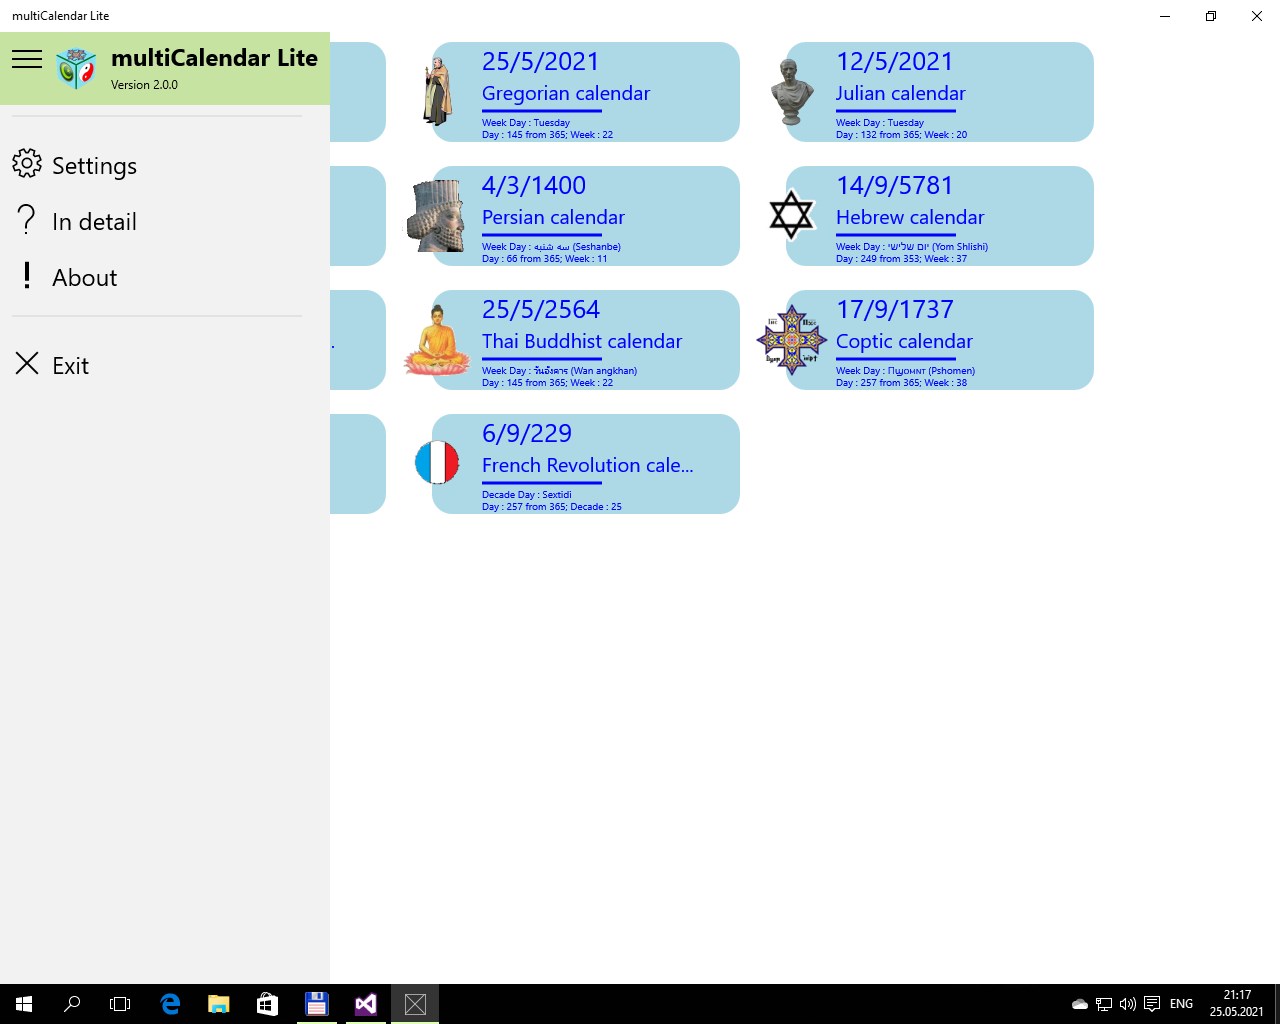The height and width of the screenshot is (1024, 1280).
Task: Click the About exclamation mark icon
Action: [27, 276]
